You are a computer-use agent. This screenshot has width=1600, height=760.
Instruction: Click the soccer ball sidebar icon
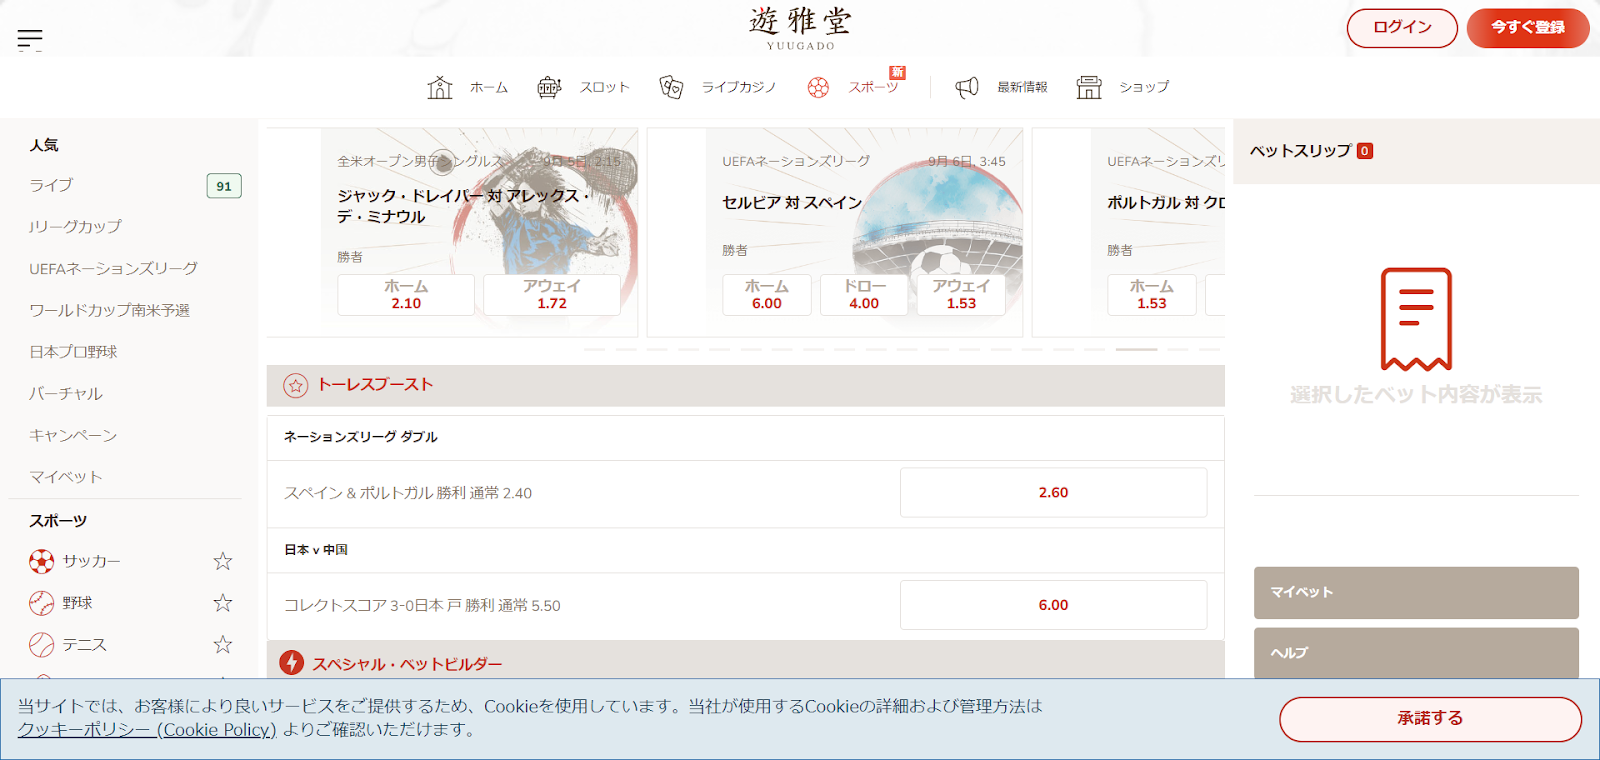[42, 562]
